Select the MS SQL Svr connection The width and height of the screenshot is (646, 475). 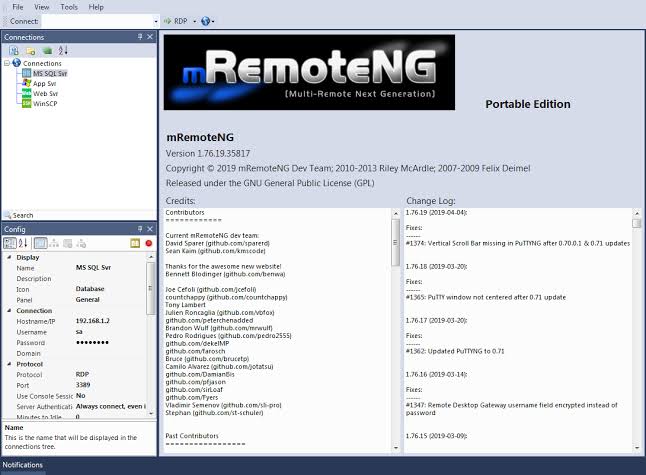[50, 73]
